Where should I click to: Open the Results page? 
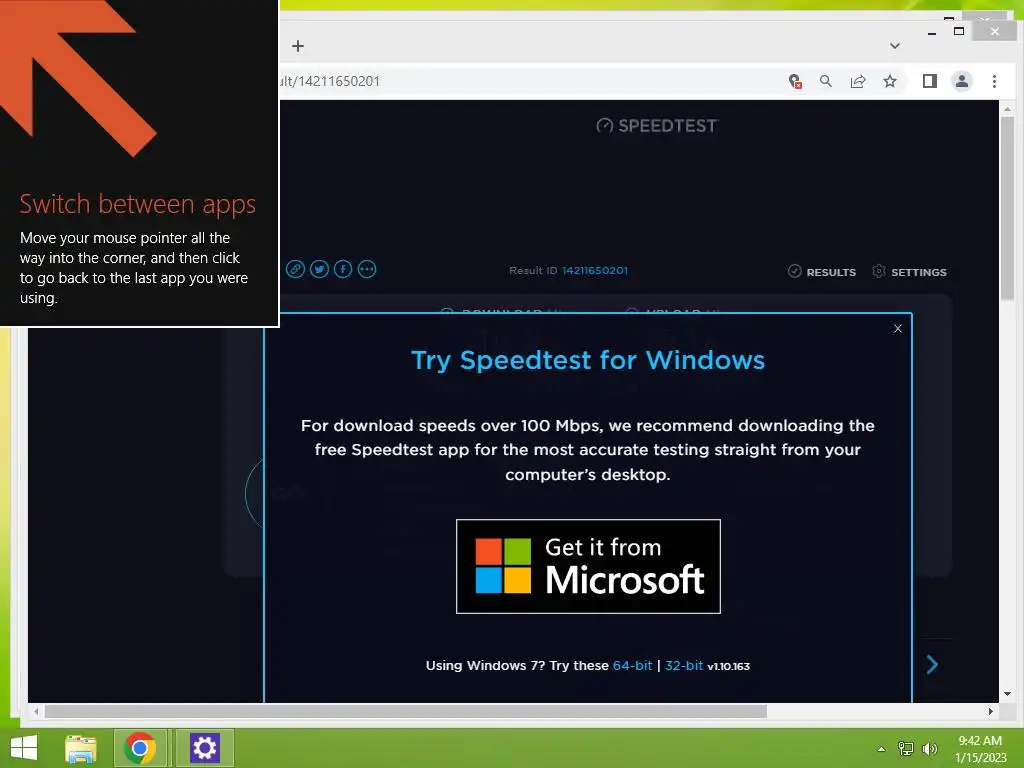[822, 272]
